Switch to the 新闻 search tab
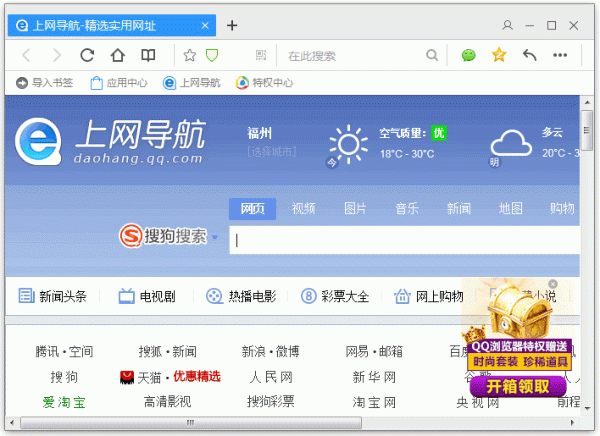Image resolution: width=600 pixels, height=436 pixels. click(458, 209)
